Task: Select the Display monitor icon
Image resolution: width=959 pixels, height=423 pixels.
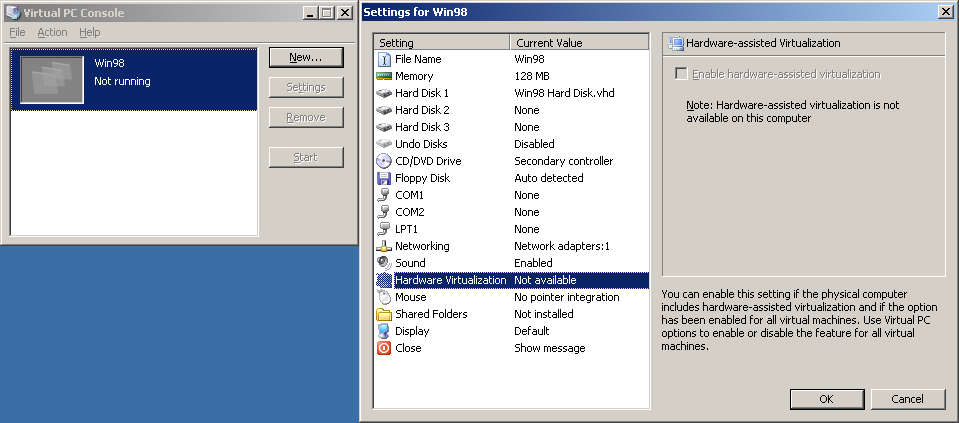Action: [384, 331]
